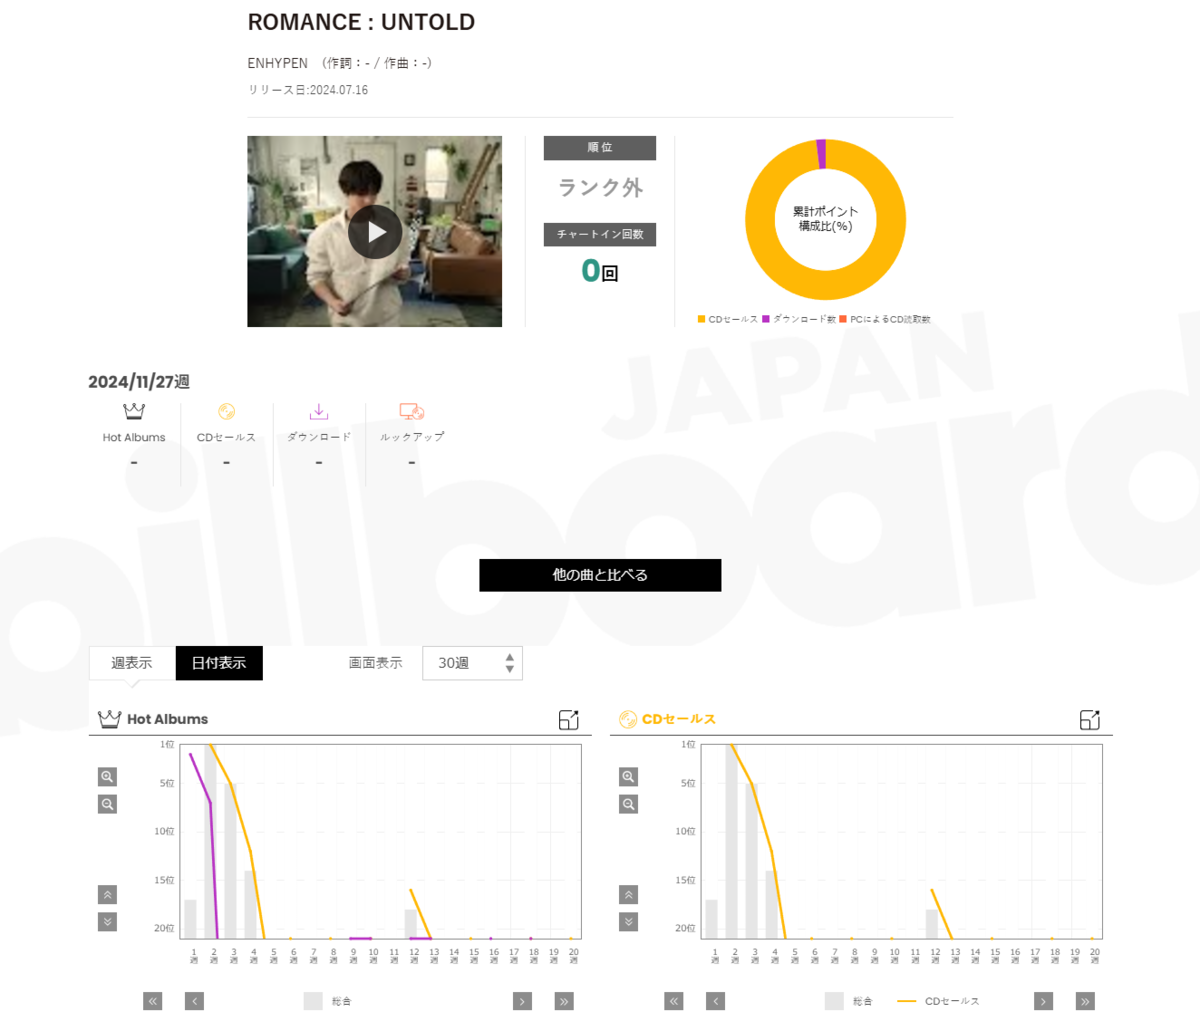Click the 12週 axis label in Hot Albums chart
The image size is (1200, 1012).
pyautogui.click(x=414, y=956)
